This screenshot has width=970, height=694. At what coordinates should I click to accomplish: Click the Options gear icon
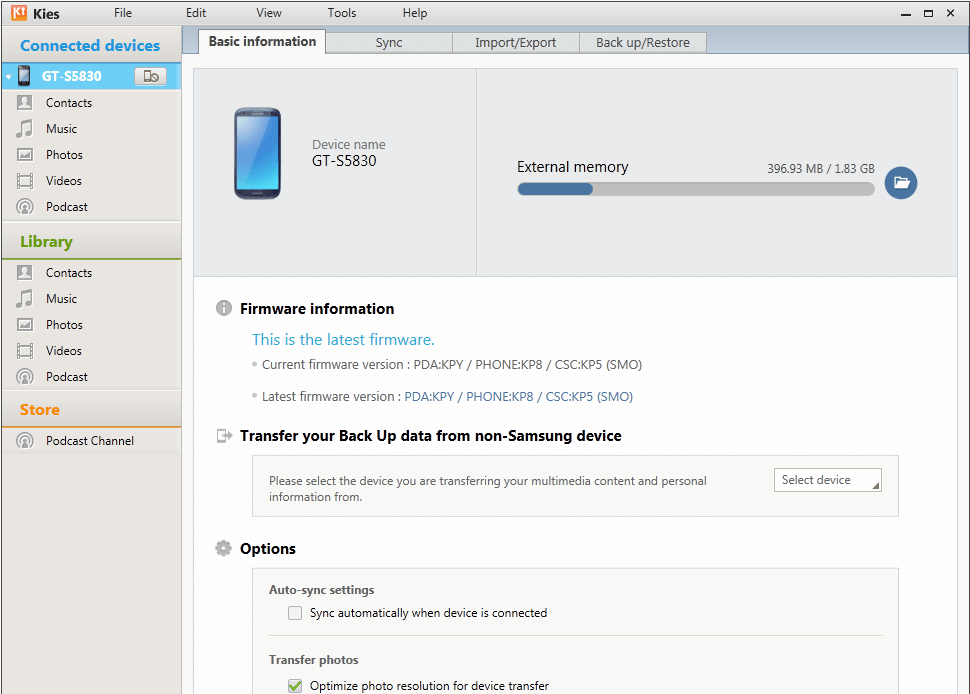click(223, 548)
